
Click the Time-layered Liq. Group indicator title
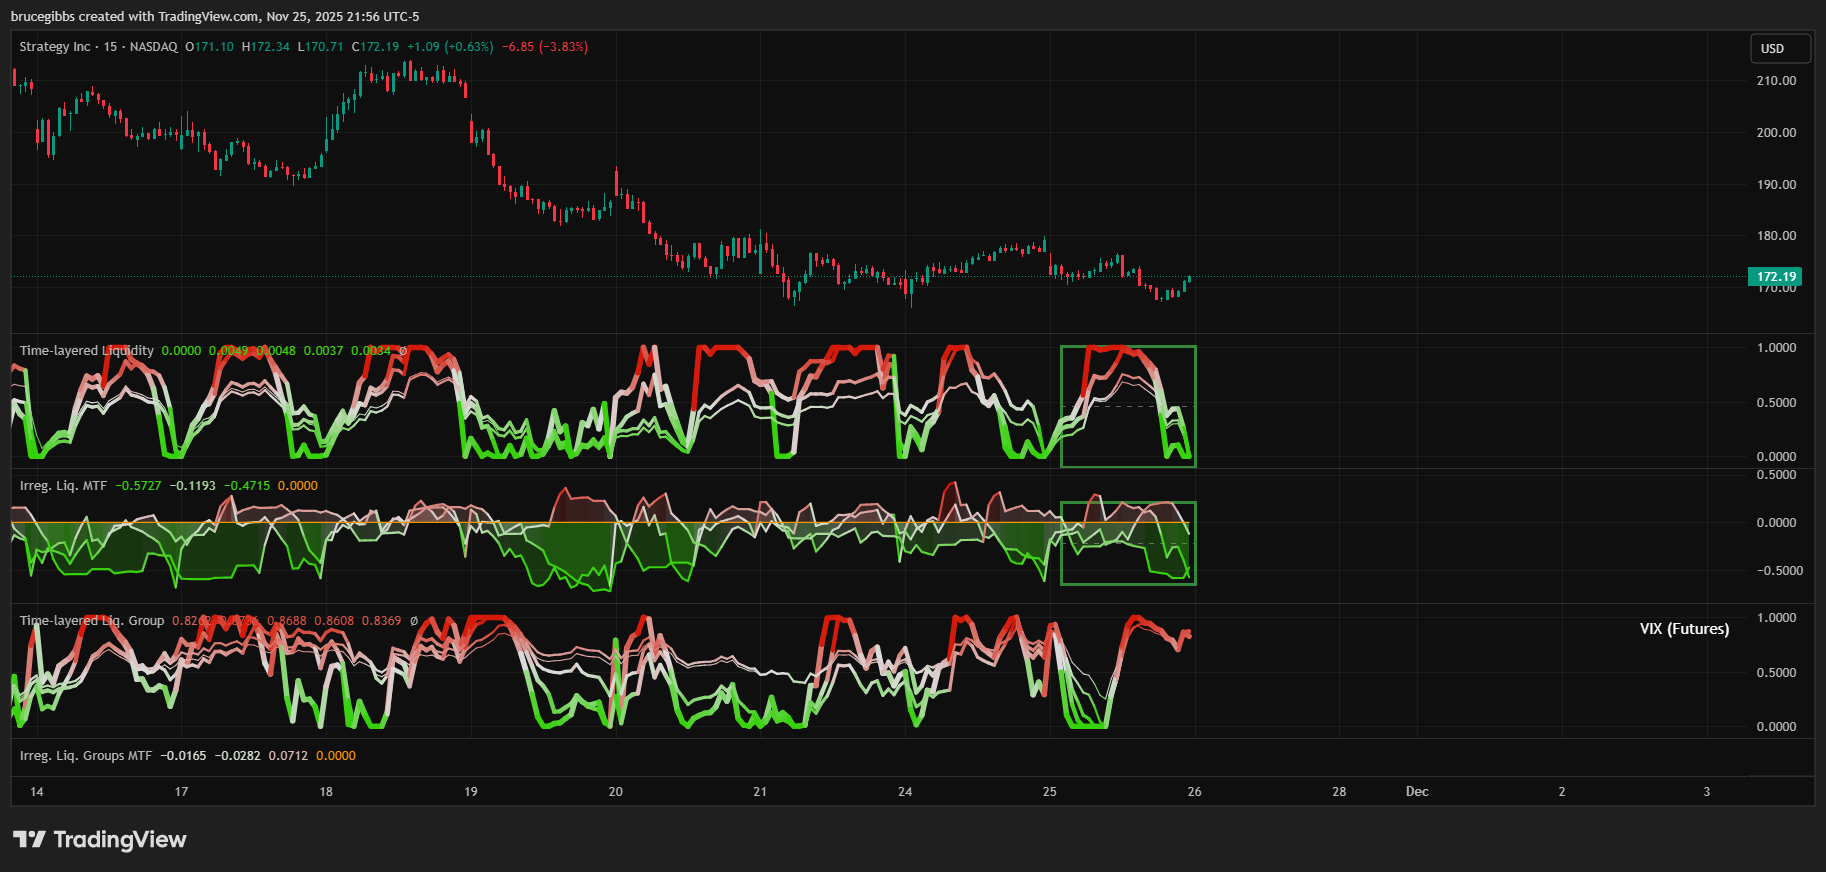click(92, 621)
